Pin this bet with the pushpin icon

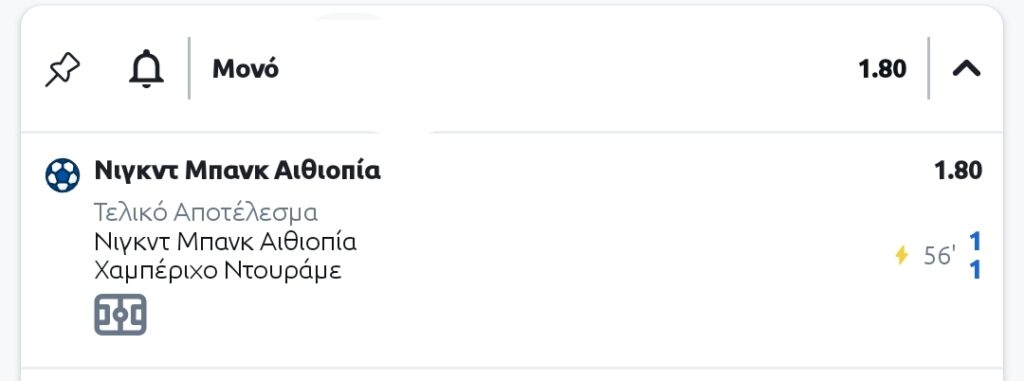coord(62,69)
